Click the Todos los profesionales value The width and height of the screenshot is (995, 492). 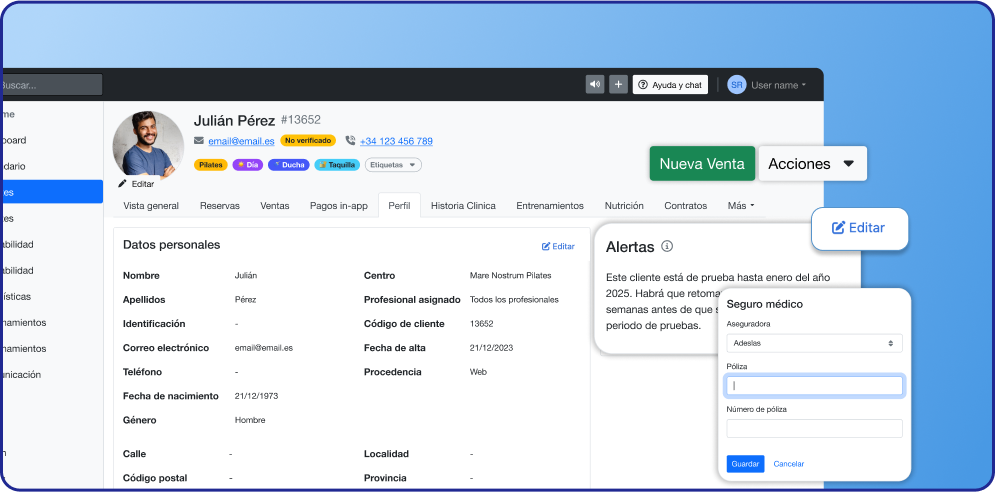[x=514, y=300]
